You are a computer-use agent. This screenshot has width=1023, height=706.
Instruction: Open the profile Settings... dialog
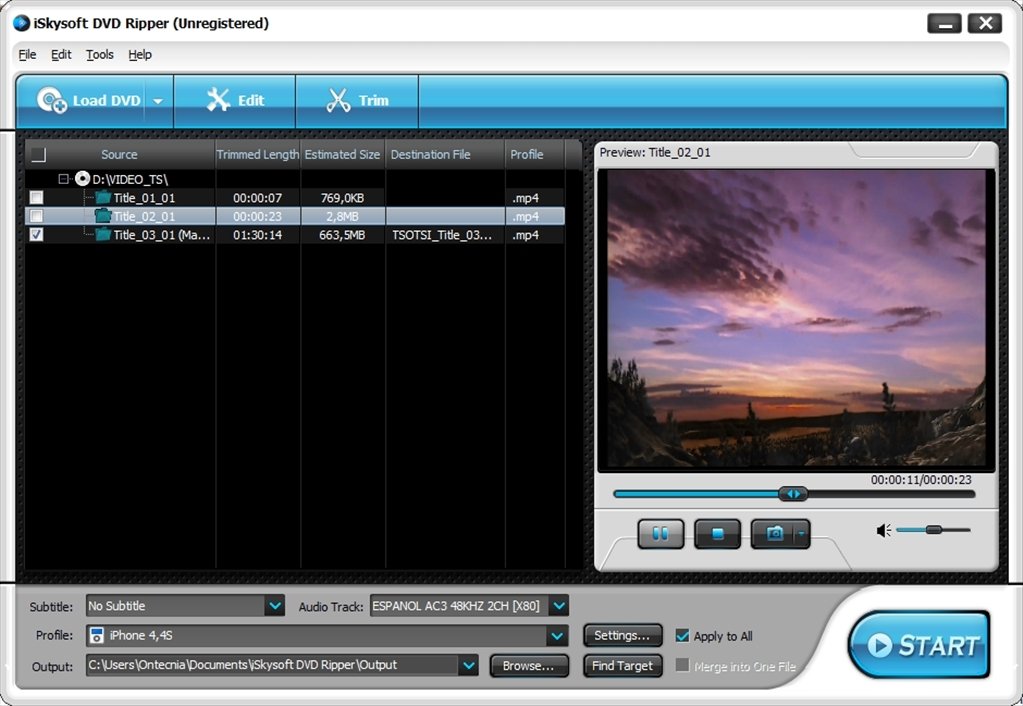[622, 635]
